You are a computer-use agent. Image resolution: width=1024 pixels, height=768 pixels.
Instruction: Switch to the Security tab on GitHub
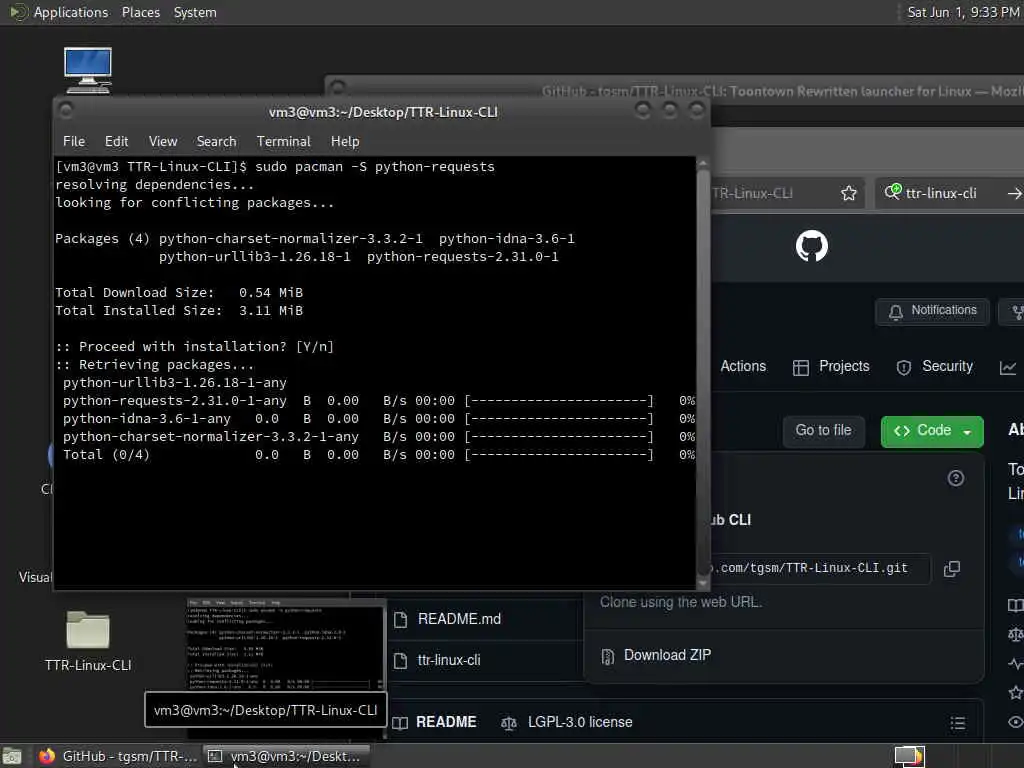(x=935, y=366)
